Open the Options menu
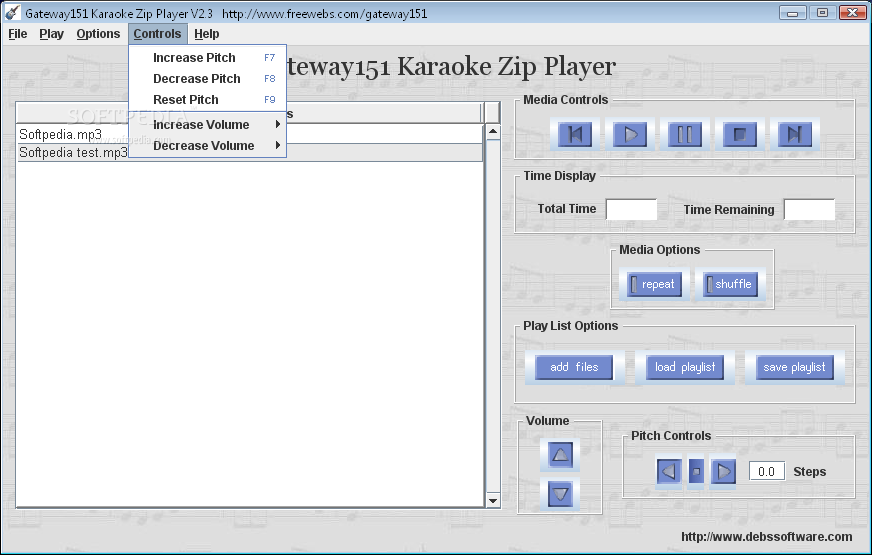Viewport: 872px width, 555px height. tap(98, 34)
